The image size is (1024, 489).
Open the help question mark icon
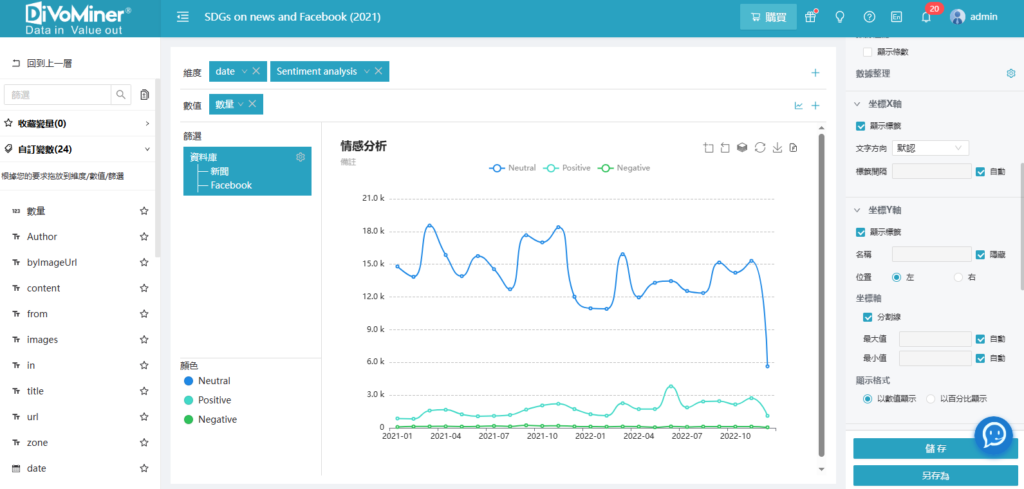click(x=869, y=17)
